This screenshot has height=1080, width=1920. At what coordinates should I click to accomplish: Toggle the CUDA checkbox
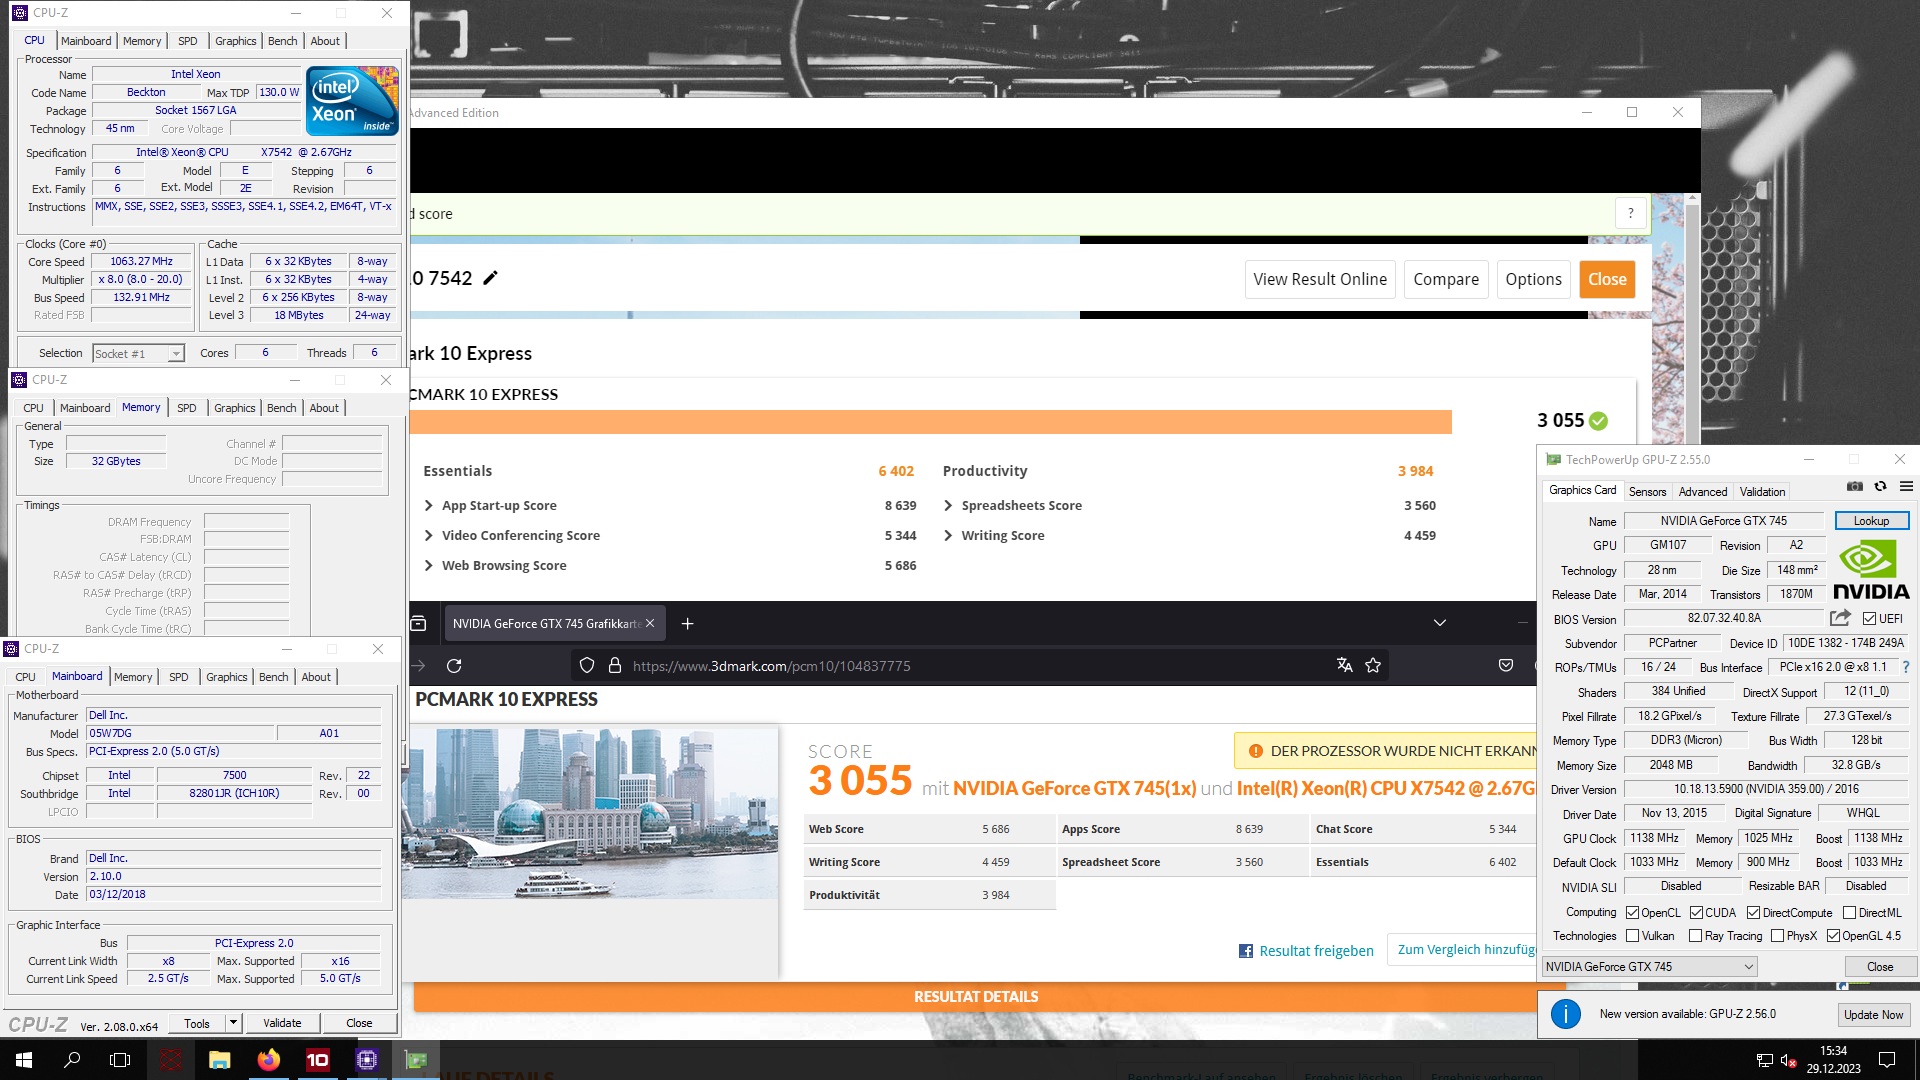(x=1696, y=913)
